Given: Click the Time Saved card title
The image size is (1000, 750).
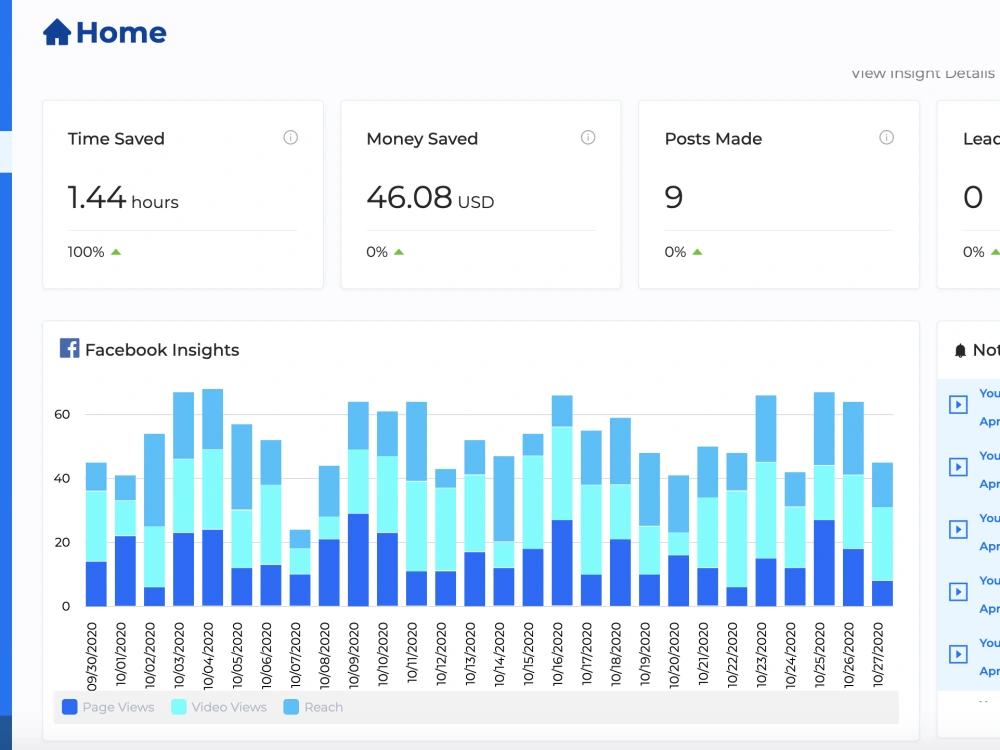Looking at the screenshot, I should click(116, 138).
